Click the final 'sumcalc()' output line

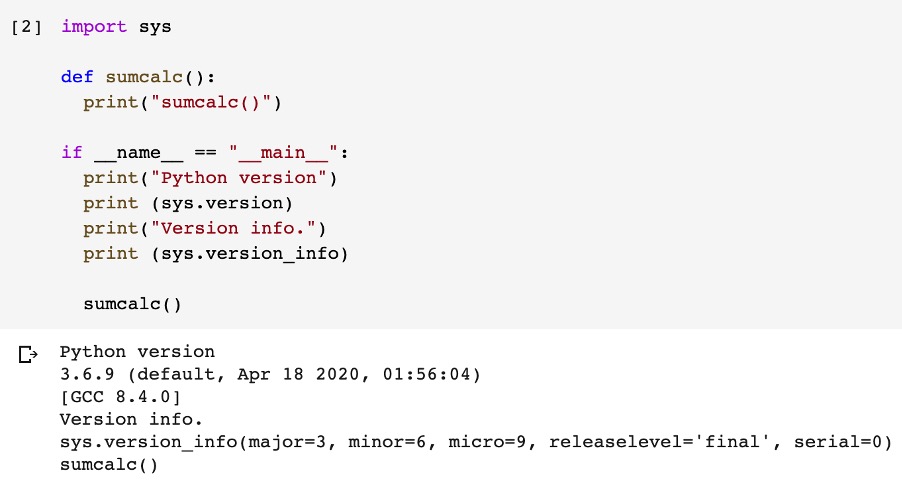[x=109, y=465]
